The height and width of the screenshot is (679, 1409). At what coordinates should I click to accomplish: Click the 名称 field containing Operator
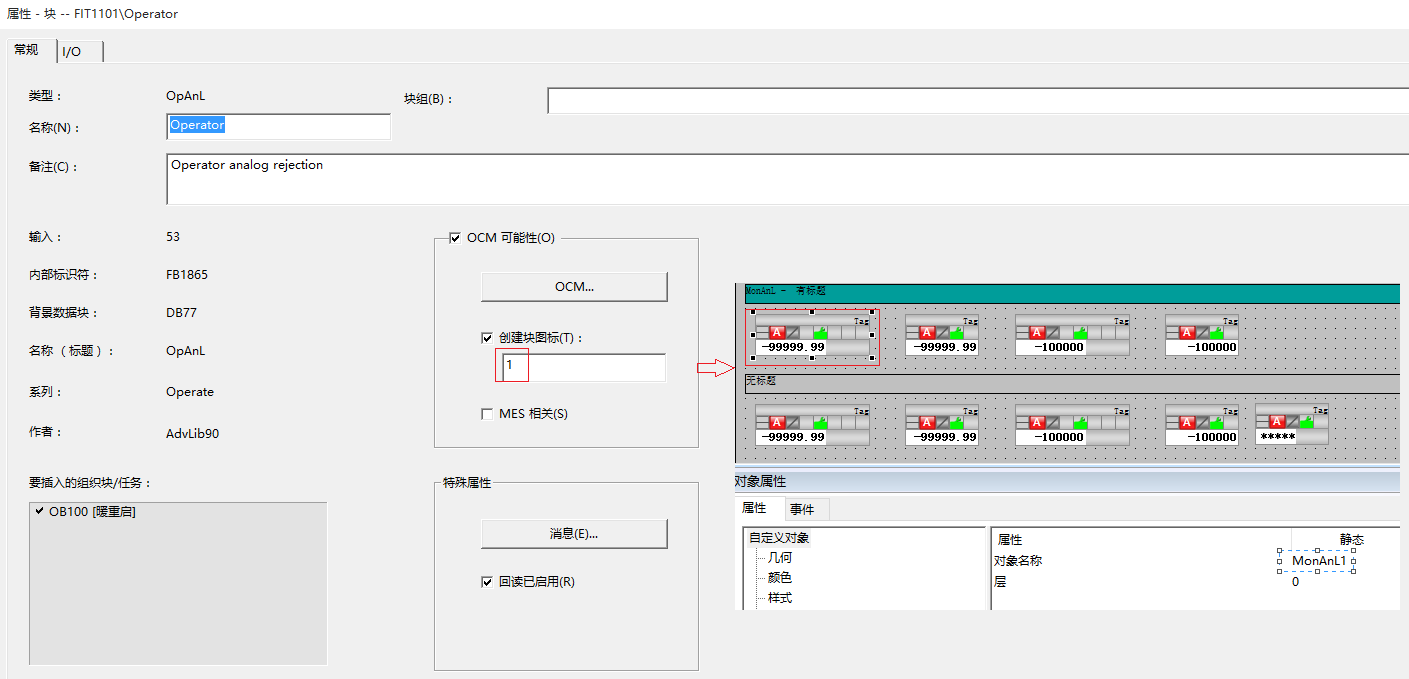(278, 126)
